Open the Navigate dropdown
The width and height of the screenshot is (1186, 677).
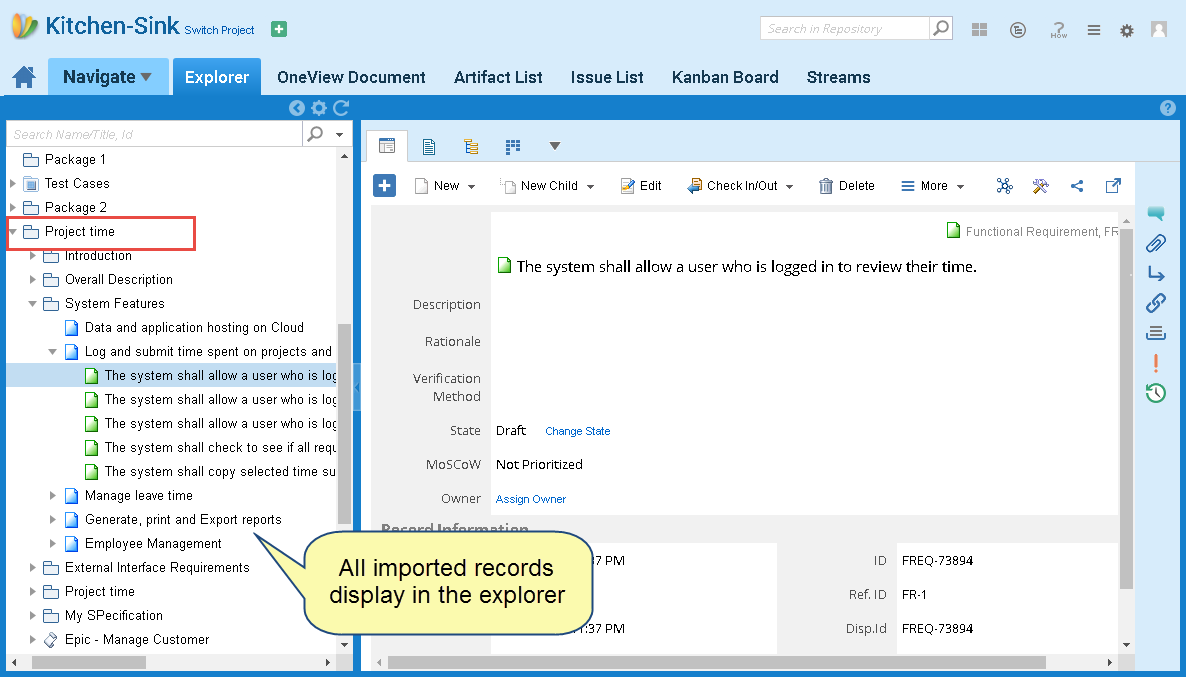pyautogui.click(x=107, y=77)
